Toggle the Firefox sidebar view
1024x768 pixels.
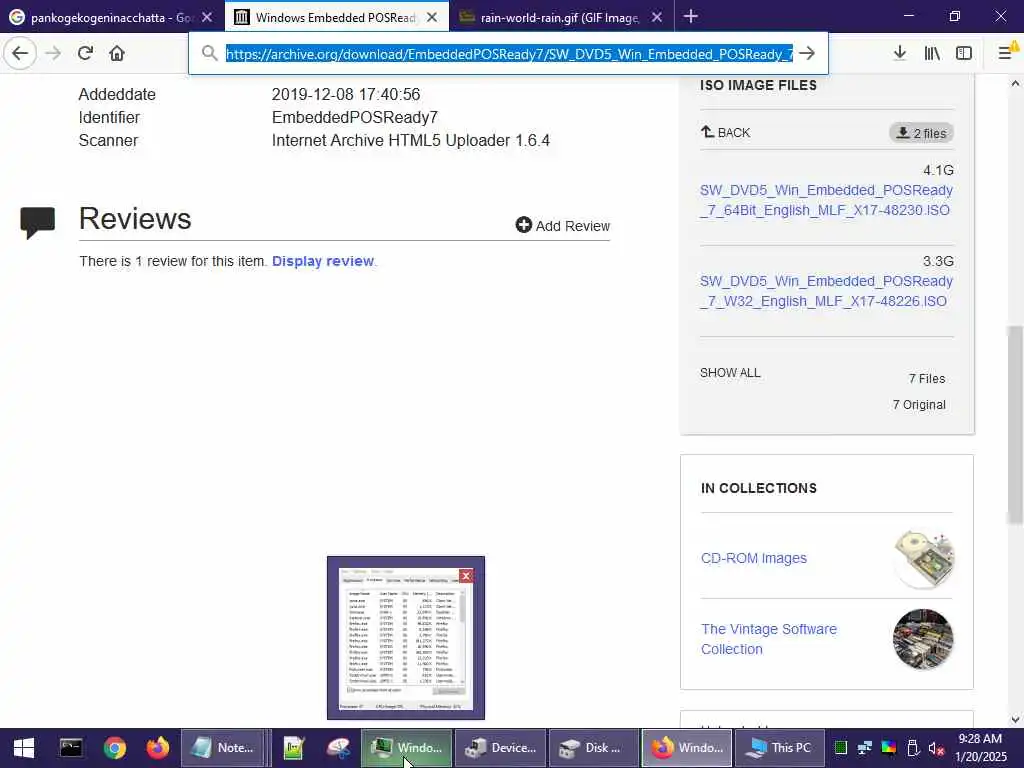point(964,53)
